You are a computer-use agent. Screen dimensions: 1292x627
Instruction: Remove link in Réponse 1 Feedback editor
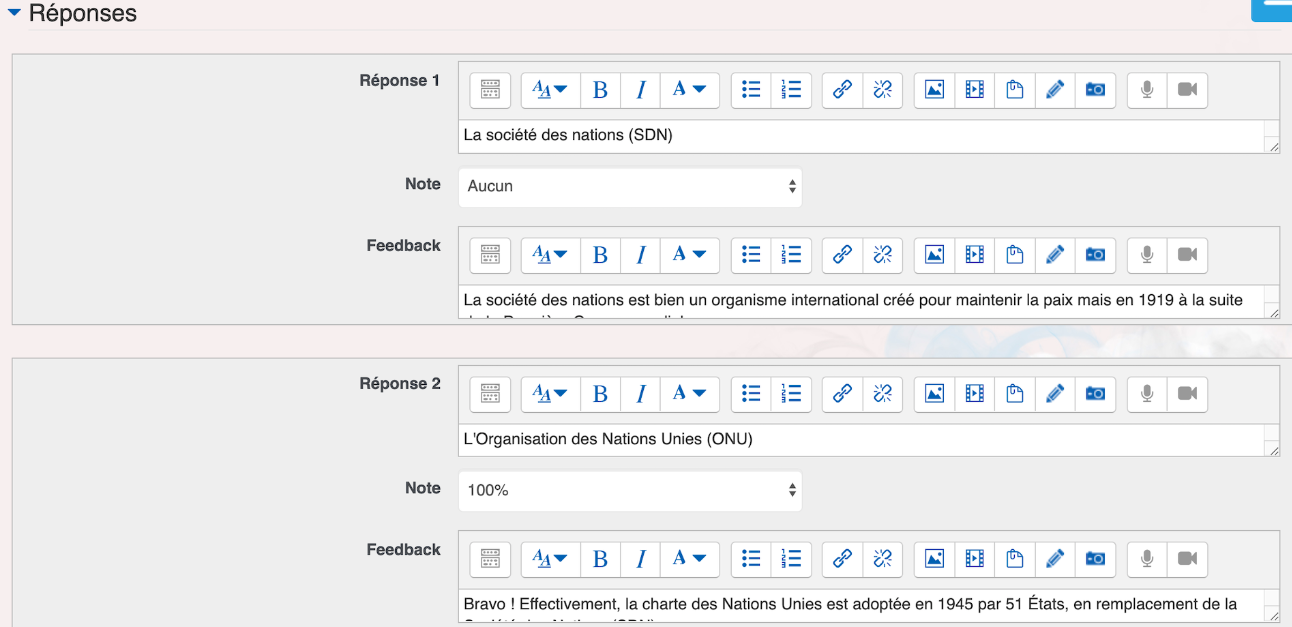(x=882, y=255)
